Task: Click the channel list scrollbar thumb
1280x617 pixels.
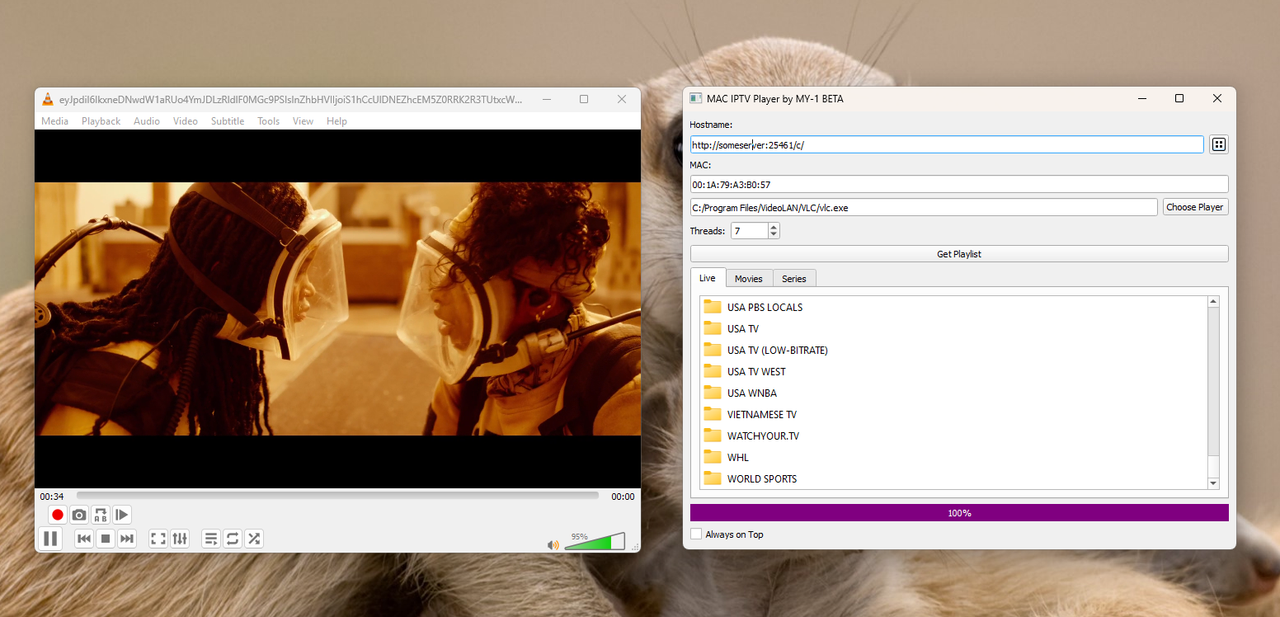Action: click(x=1214, y=466)
